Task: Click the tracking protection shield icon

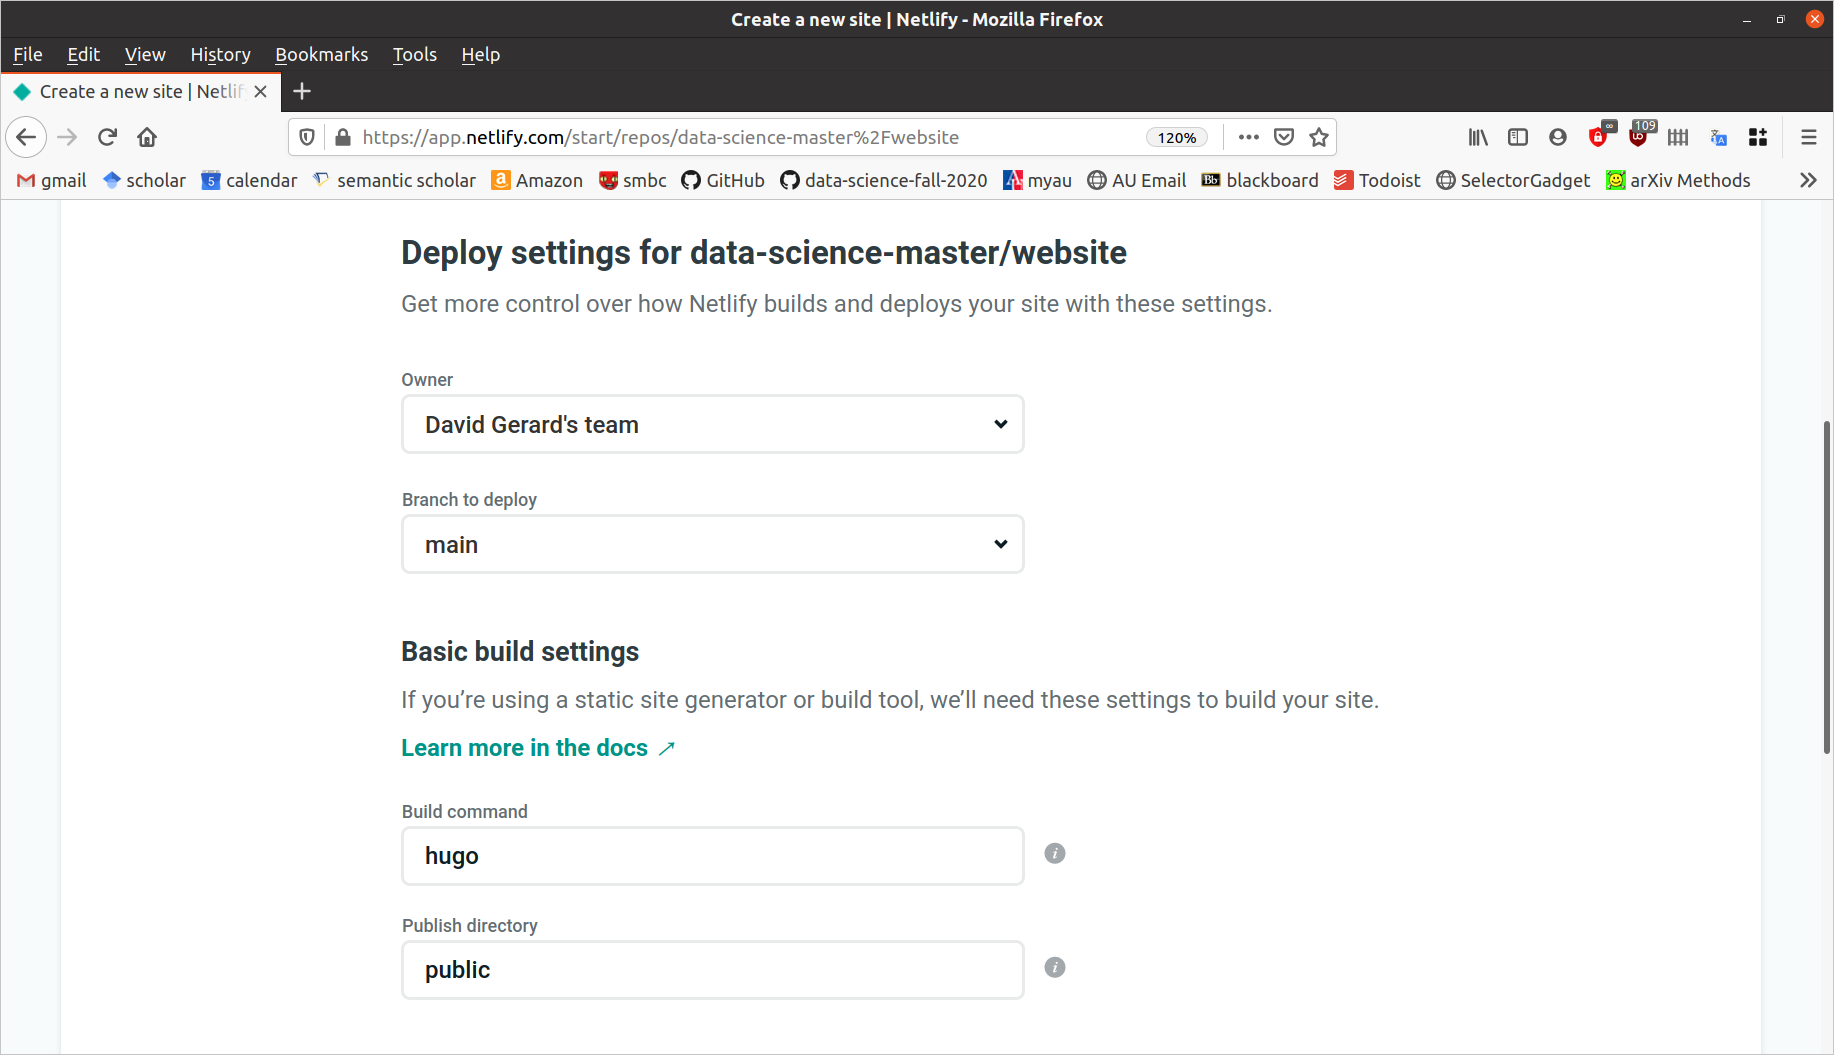Action: [x=307, y=137]
